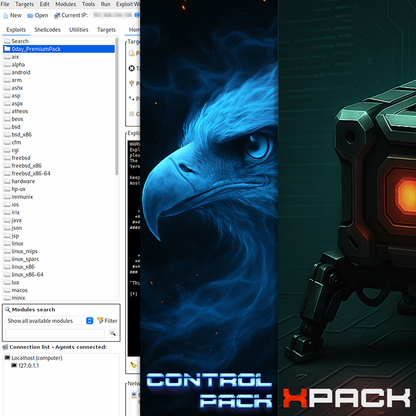416x416 pixels.
Task: Select the freebsd_x86 folder
Action: pos(26,166)
